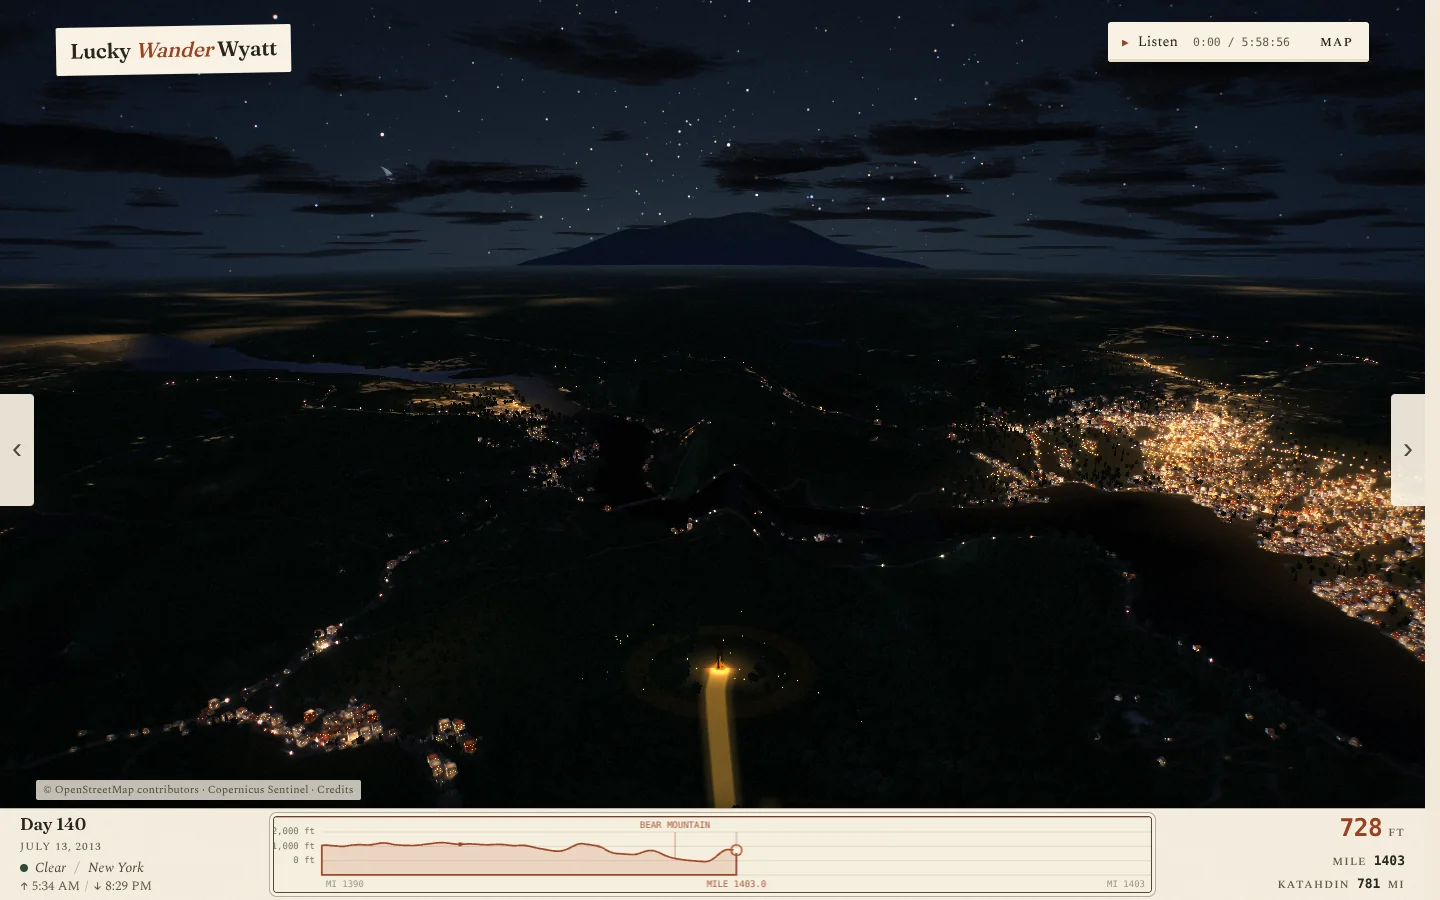Image resolution: width=1440 pixels, height=900 pixels.
Task: Open the Copernicus Sentinel attribution
Action: click(258, 790)
